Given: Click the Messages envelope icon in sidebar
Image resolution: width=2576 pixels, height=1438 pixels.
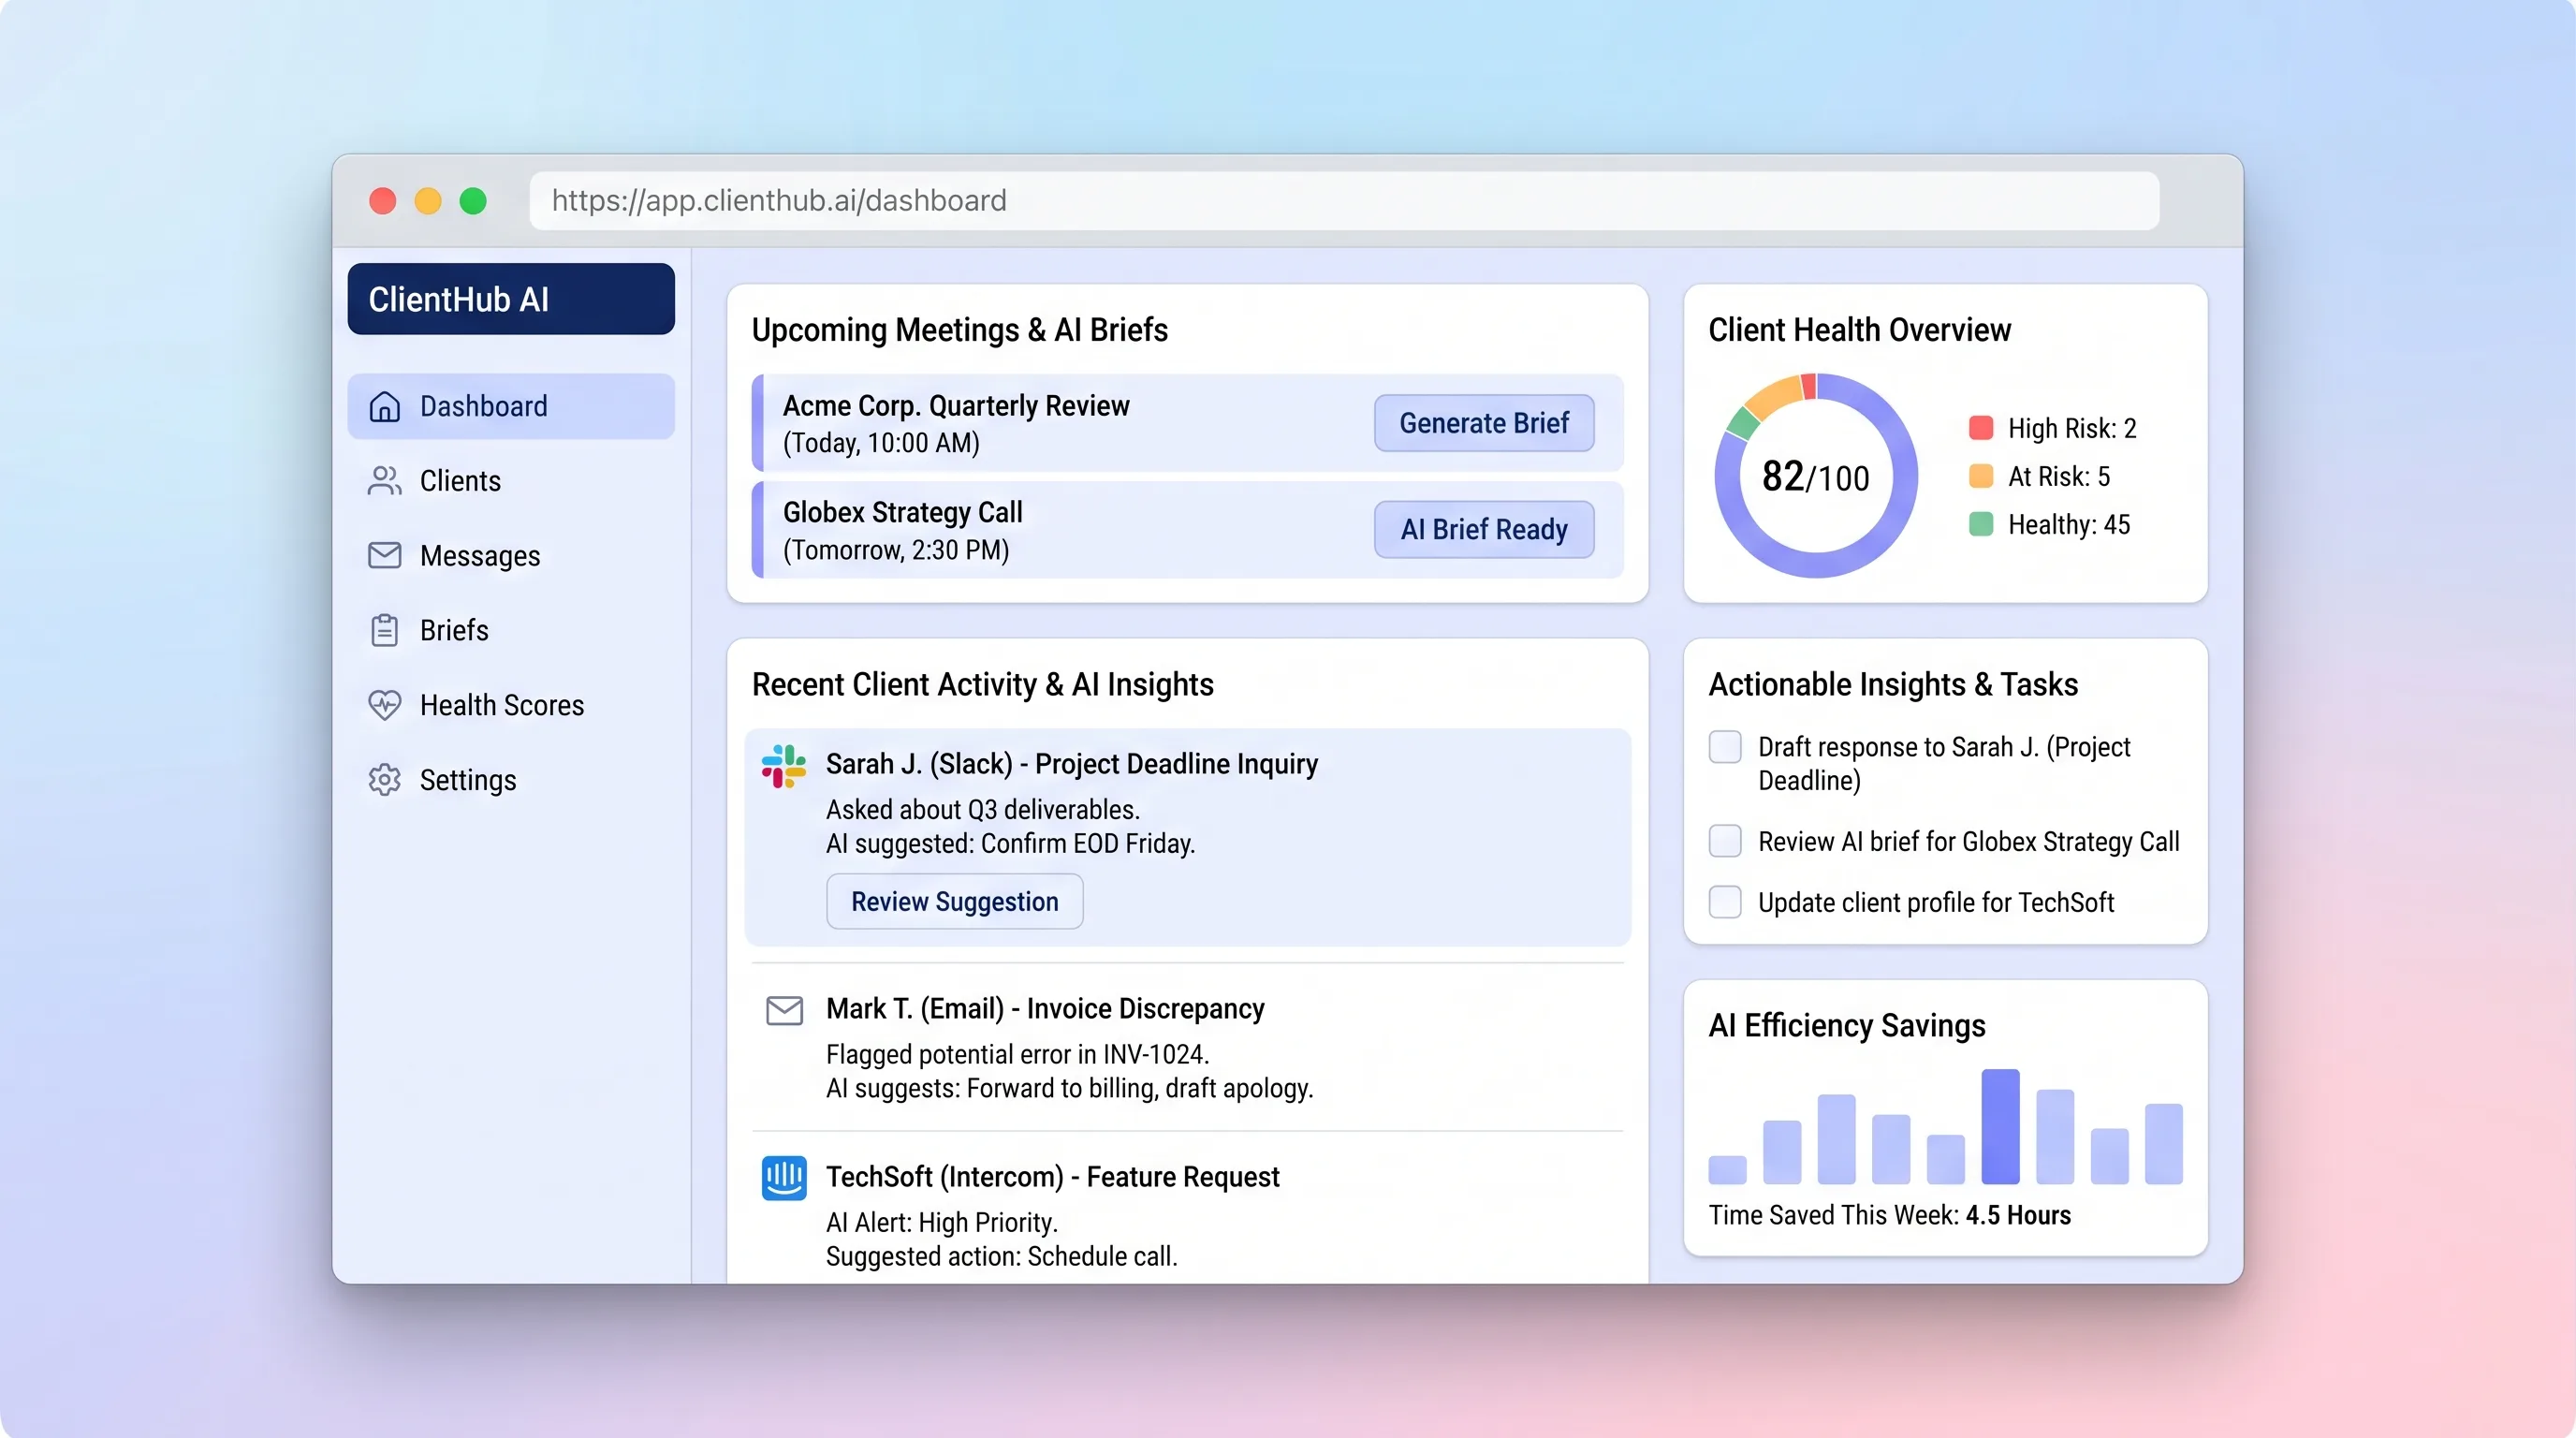Looking at the screenshot, I should point(384,555).
